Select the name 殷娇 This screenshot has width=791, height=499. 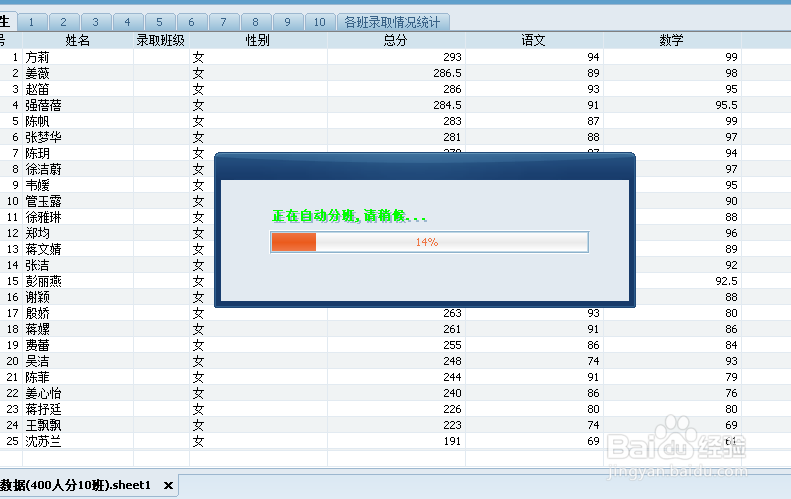point(37,313)
